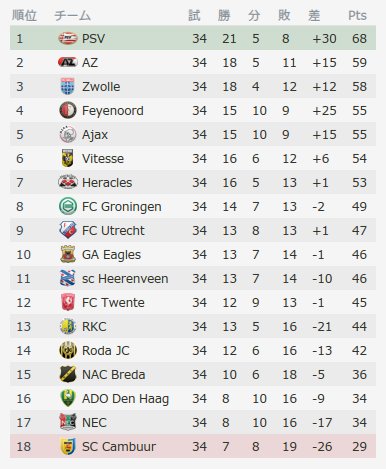Click the AZ club logo

(68, 62)
